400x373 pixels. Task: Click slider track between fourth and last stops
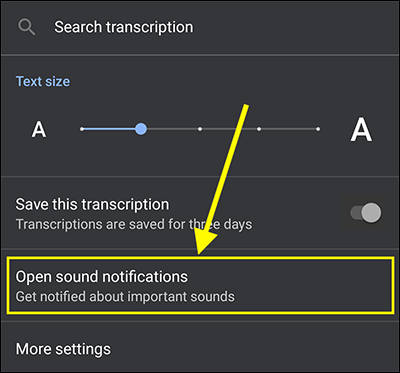coord(289,129)
